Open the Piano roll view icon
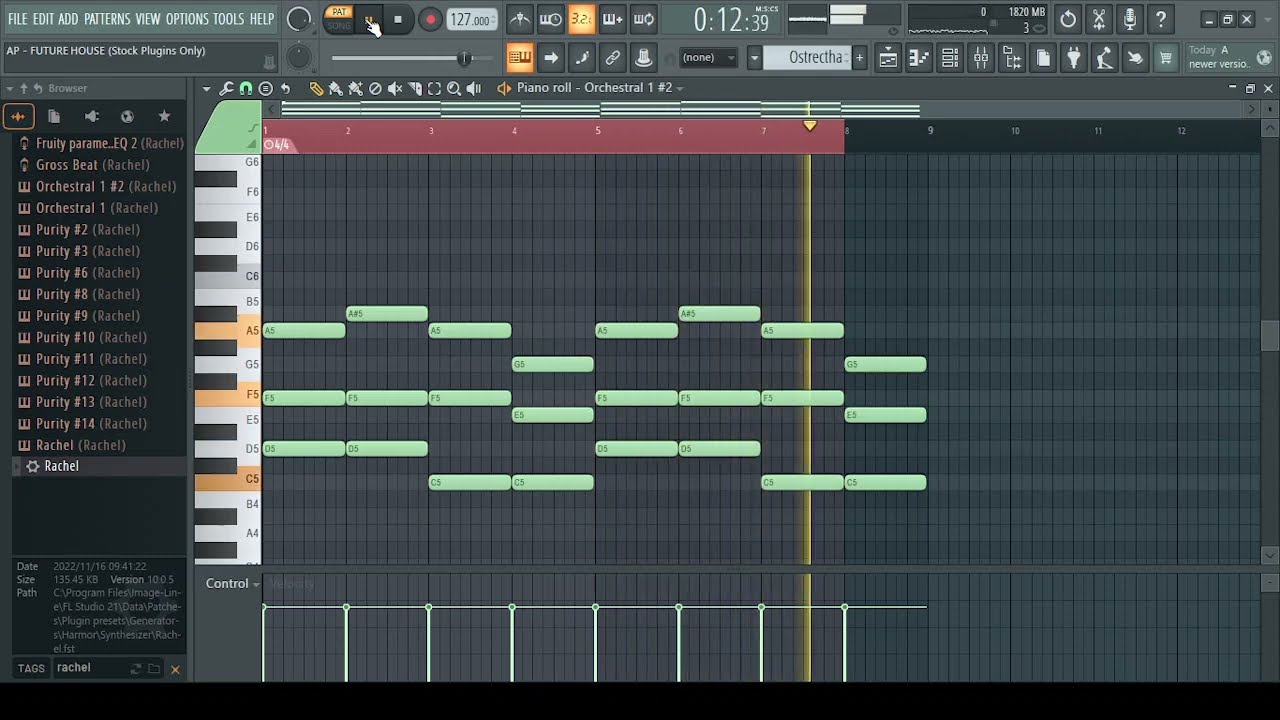This screenshot has width=1280, height=720. (919, 58)
